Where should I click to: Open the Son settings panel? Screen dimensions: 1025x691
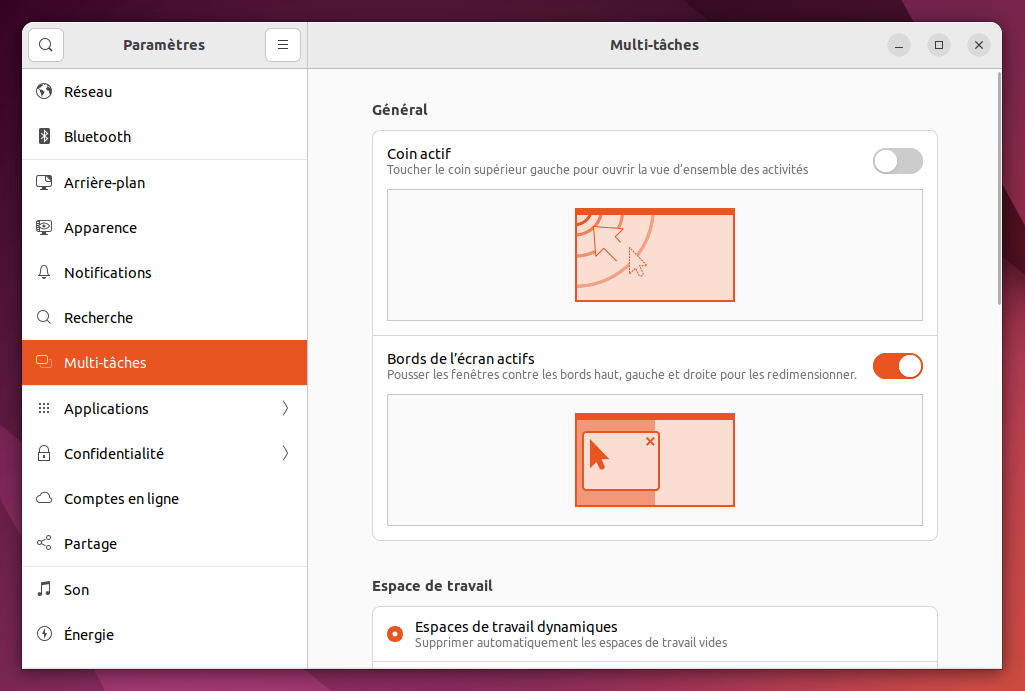pos(165,590)
